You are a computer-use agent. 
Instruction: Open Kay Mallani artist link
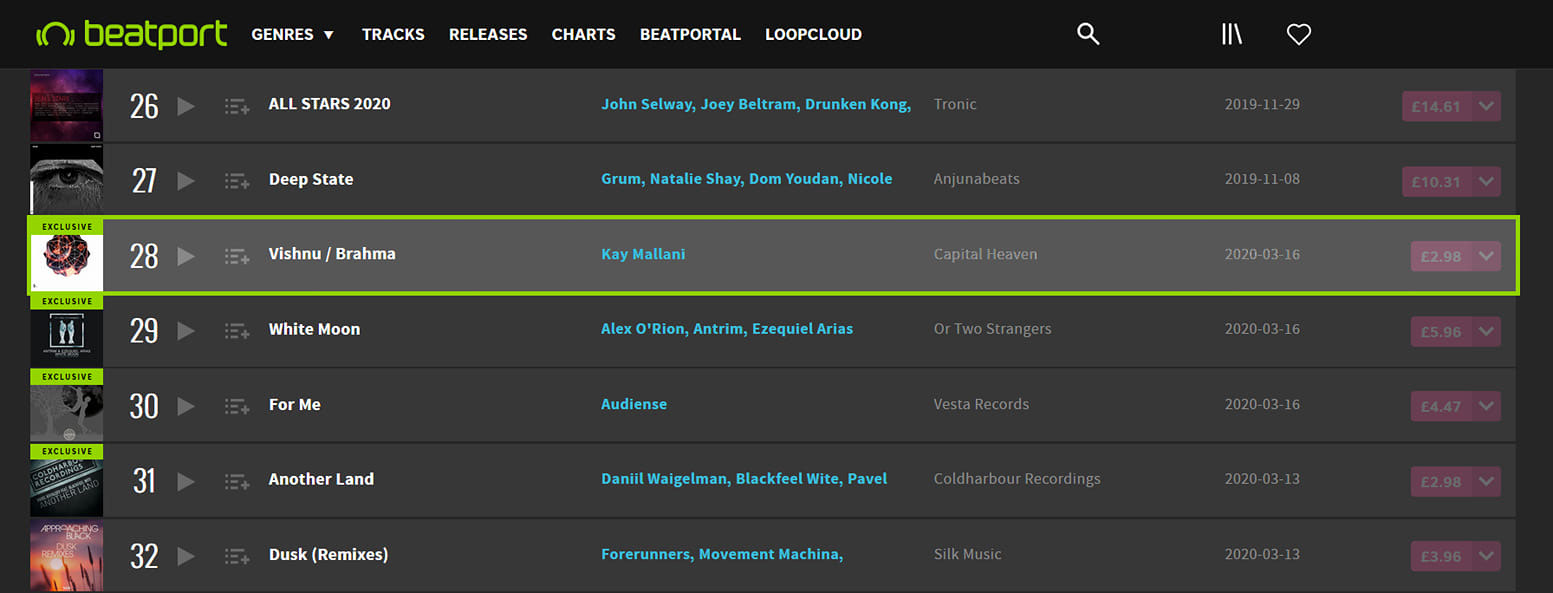(x=643, y=254)
